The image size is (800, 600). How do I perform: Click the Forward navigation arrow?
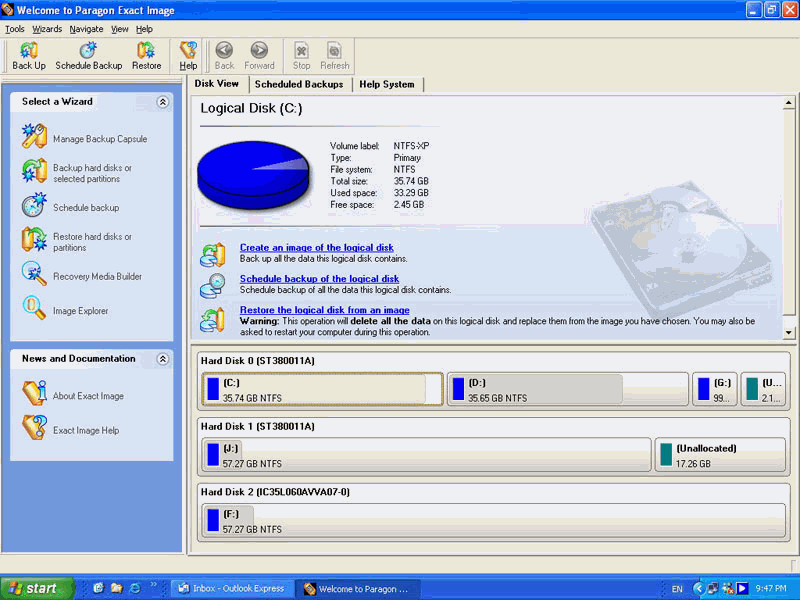point(259,56)
